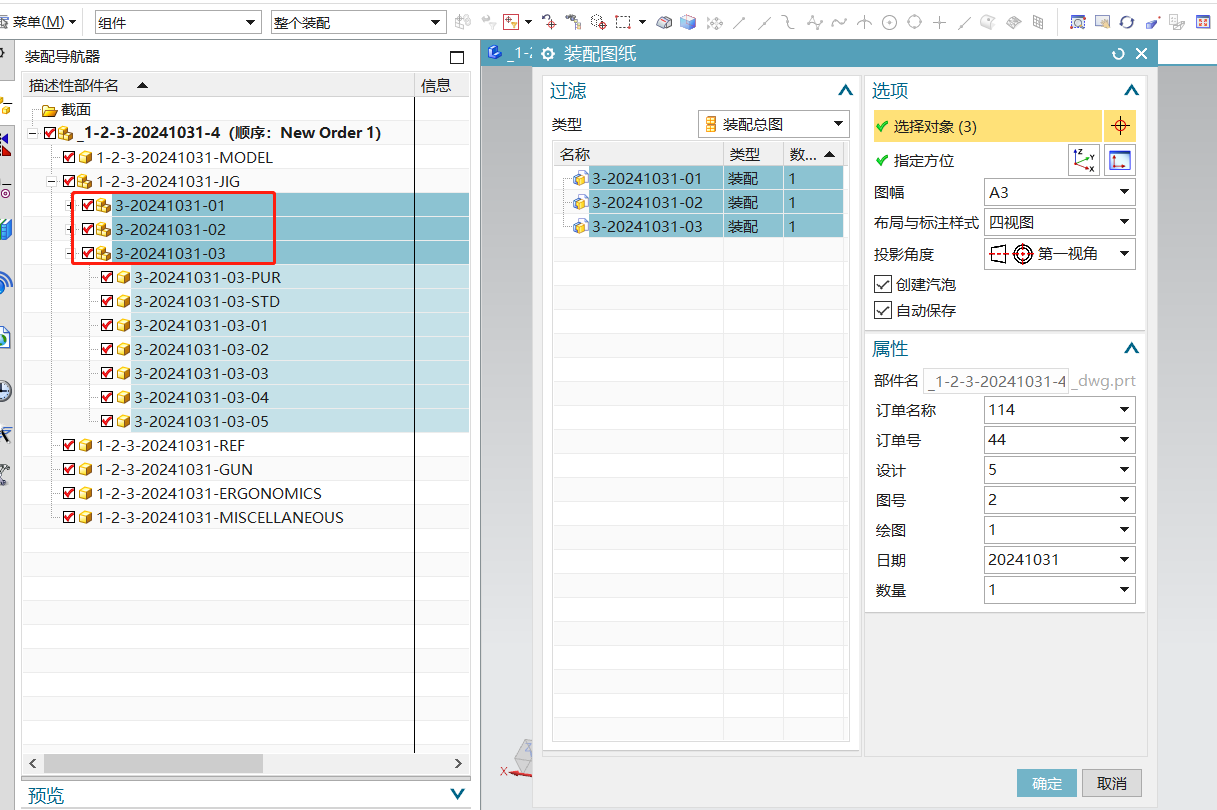Click the coordinate system orientation icon
The image size is (1217, 810).
pyautogui.click(x=1084, y=160)
